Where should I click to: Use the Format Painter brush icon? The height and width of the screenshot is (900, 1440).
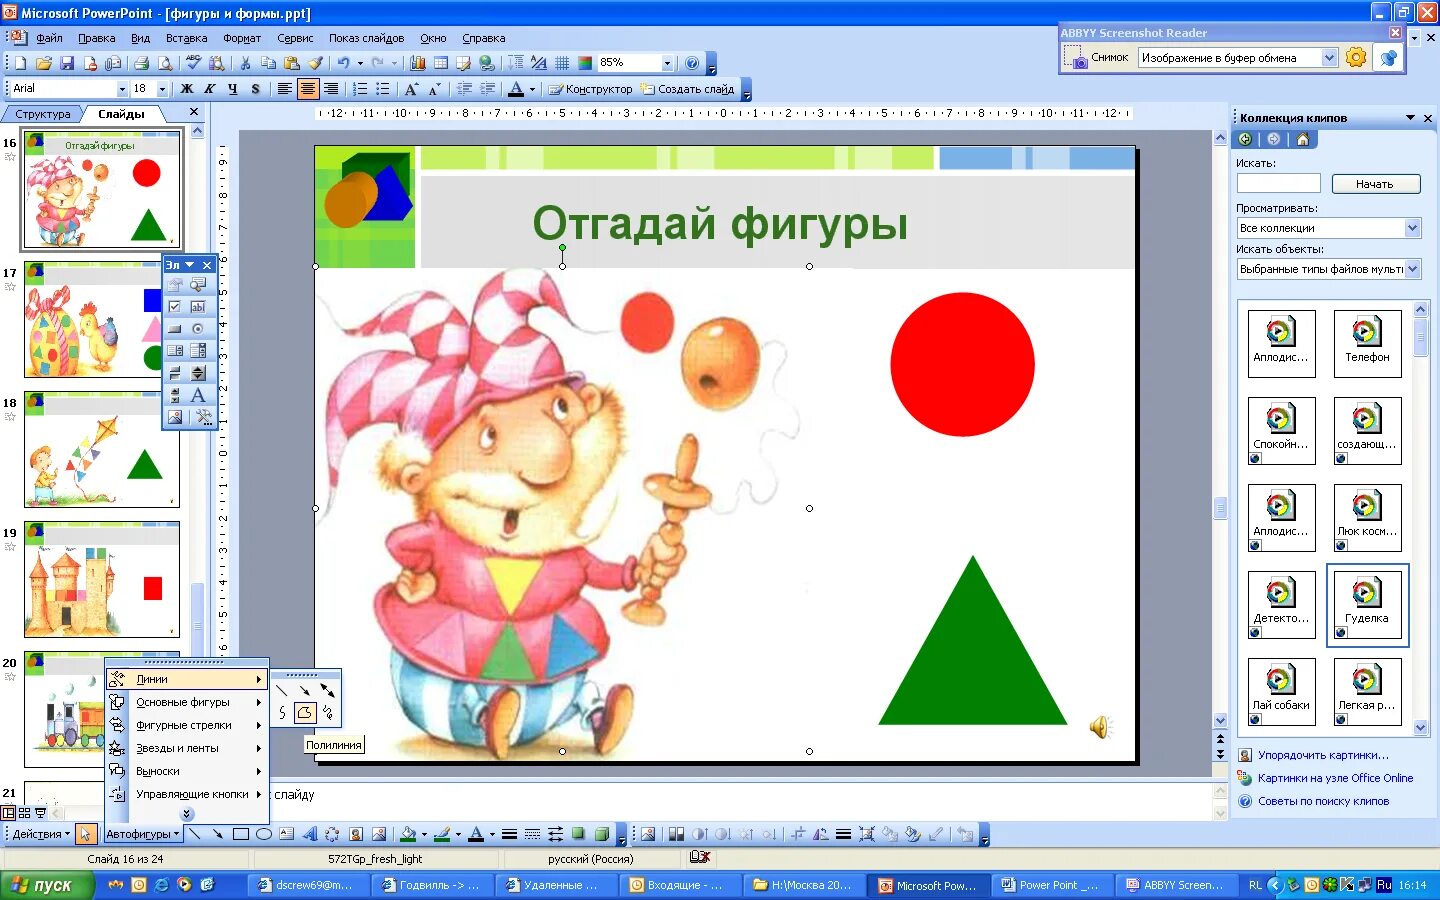[x=315, y=63]
